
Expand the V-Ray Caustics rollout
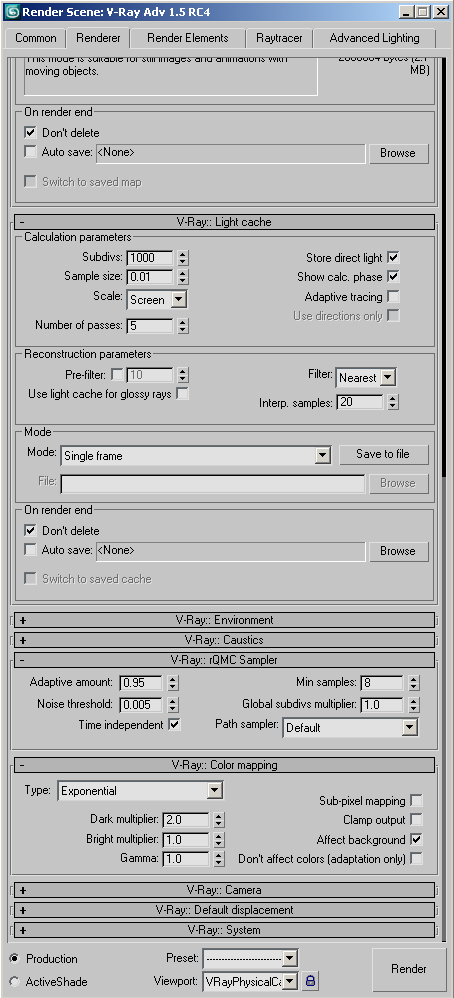click(225, 640)
